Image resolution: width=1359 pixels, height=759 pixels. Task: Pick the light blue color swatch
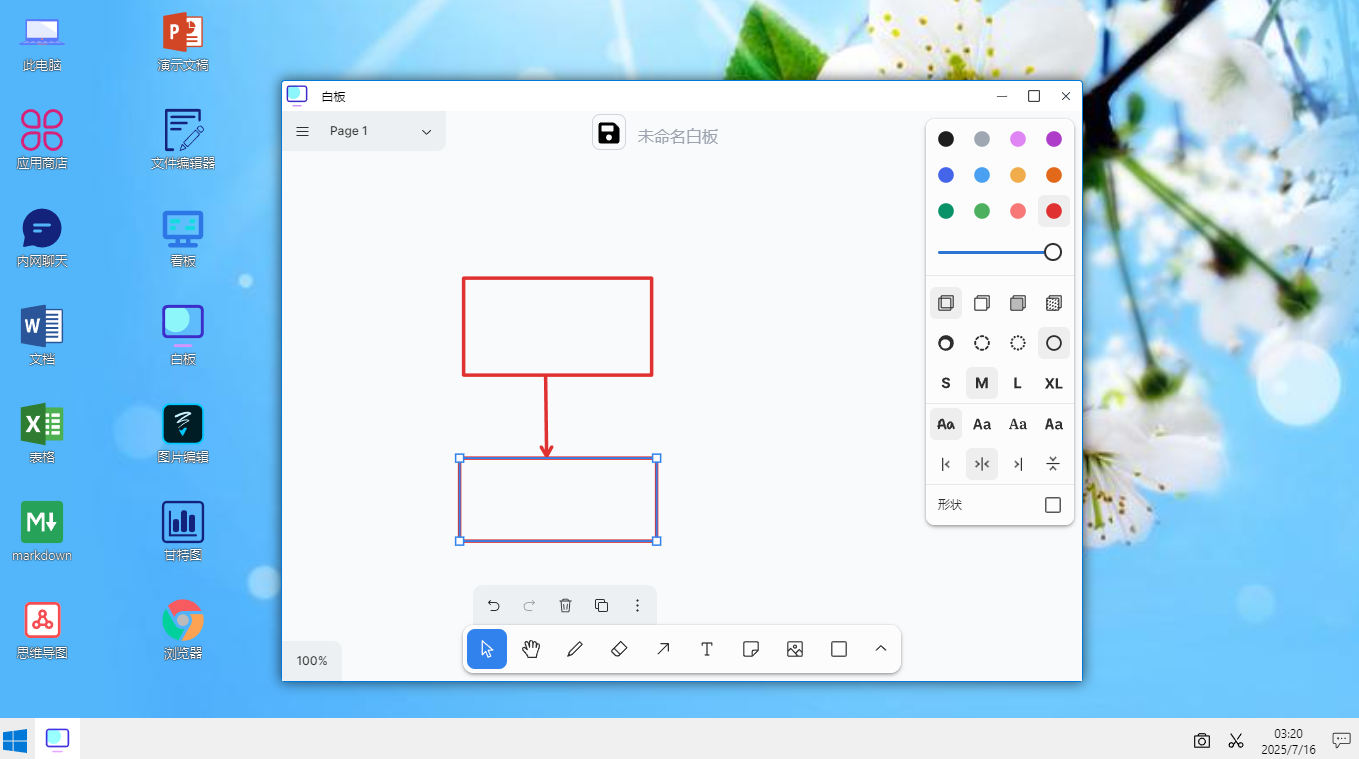pos(982,175)
